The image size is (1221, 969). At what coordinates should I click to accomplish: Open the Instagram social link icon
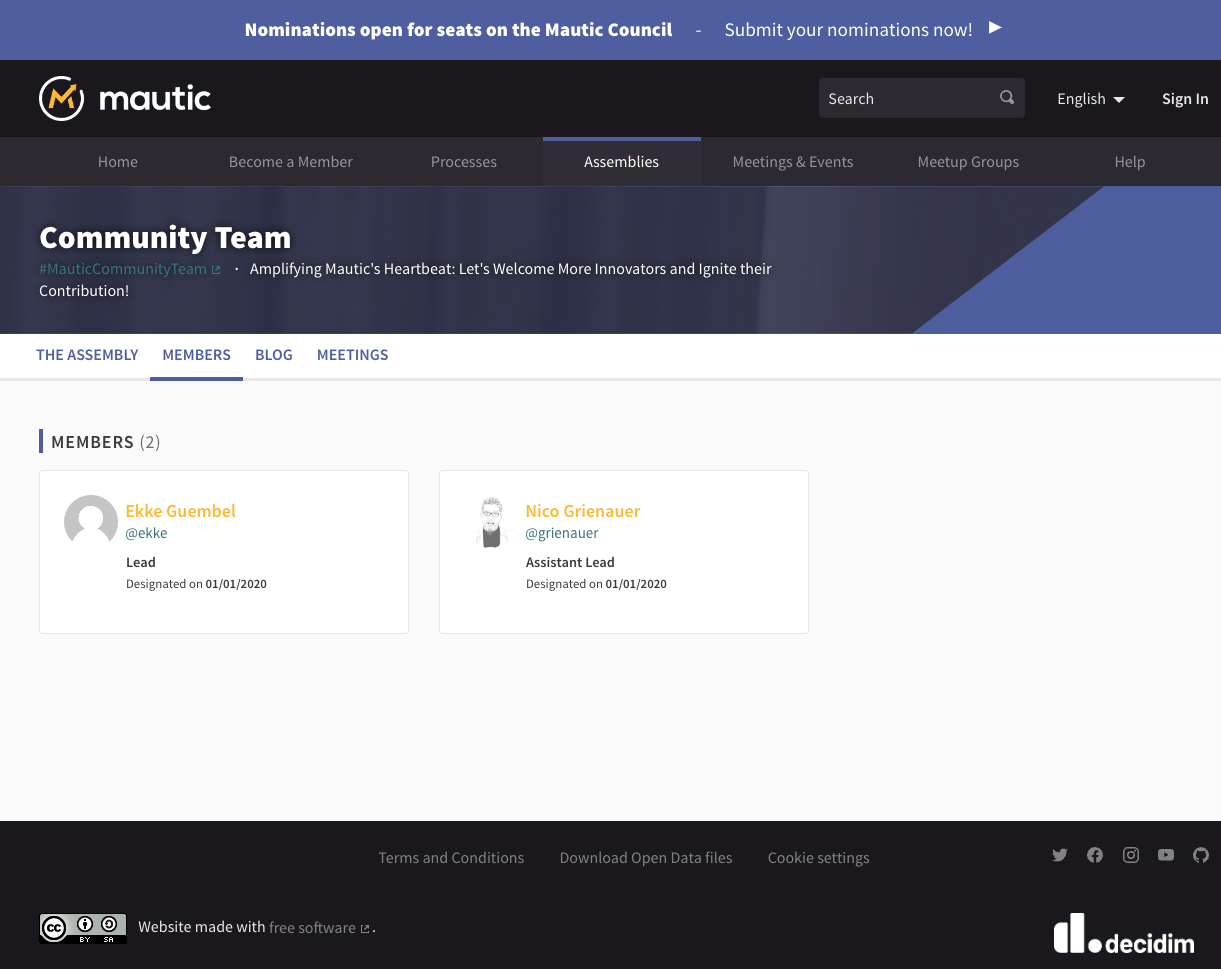(x=1131, y=855)
